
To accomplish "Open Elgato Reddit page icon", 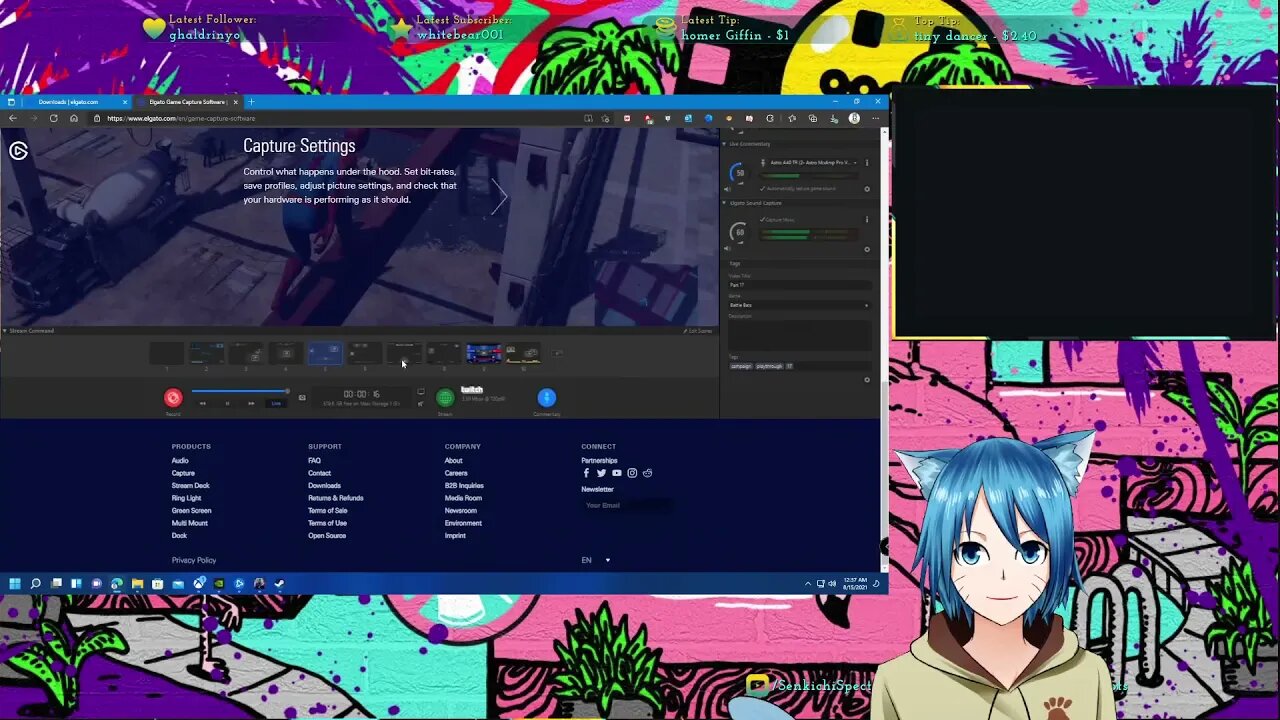I will click(x=647, y=473).
